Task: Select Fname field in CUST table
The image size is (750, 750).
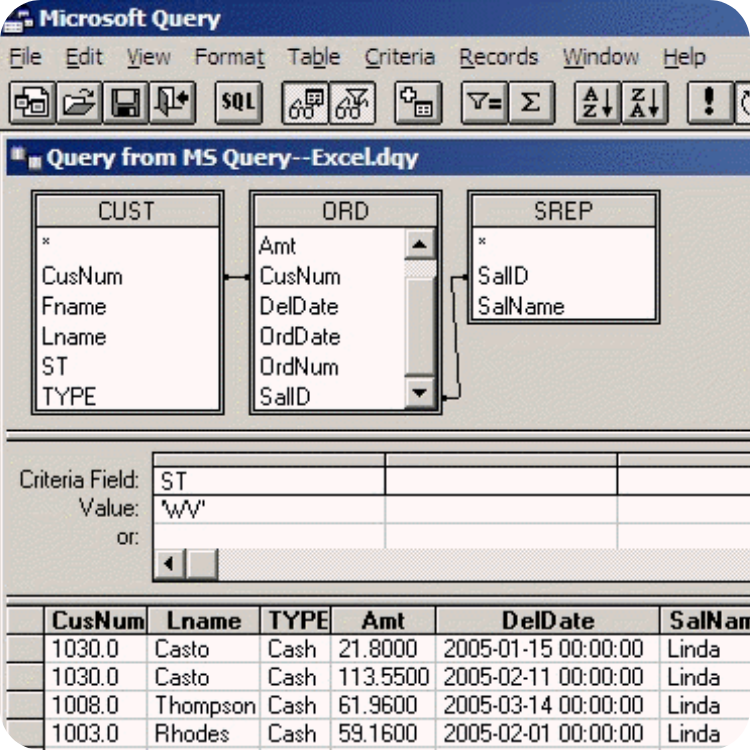Action: click(74, 307)
